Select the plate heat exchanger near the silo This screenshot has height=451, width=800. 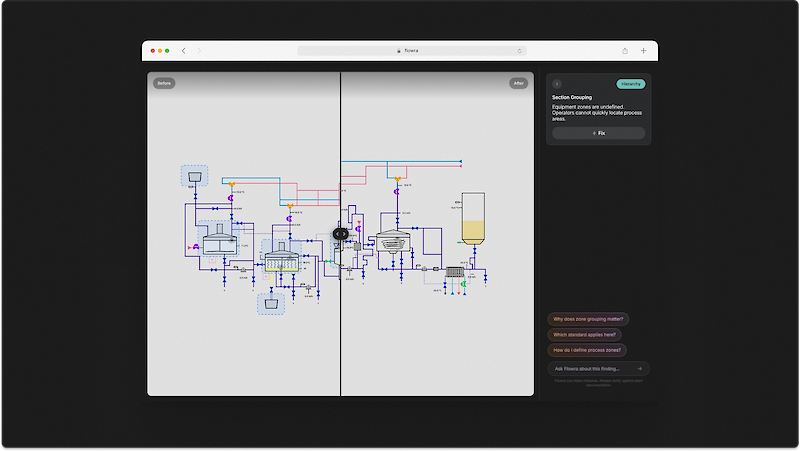[454, 272]
